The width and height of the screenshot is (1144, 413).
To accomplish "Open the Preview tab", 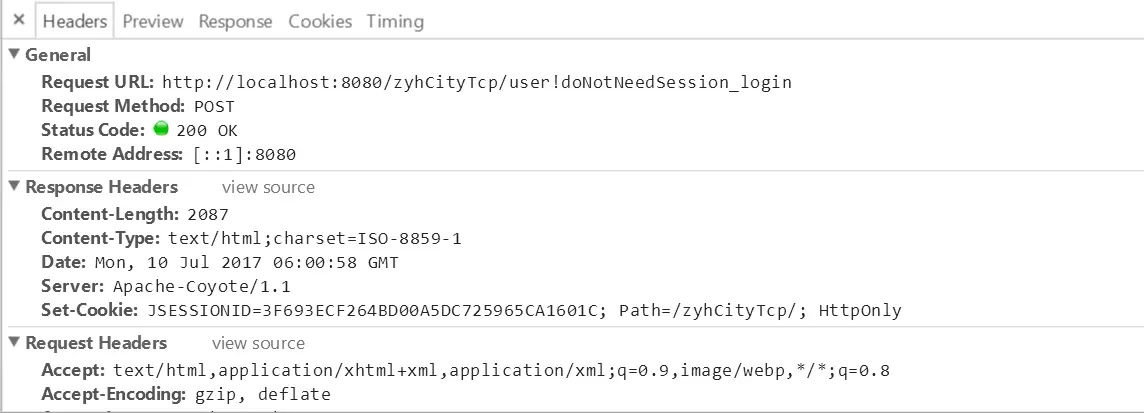I will pyautogui.click(x=153, y=21).
